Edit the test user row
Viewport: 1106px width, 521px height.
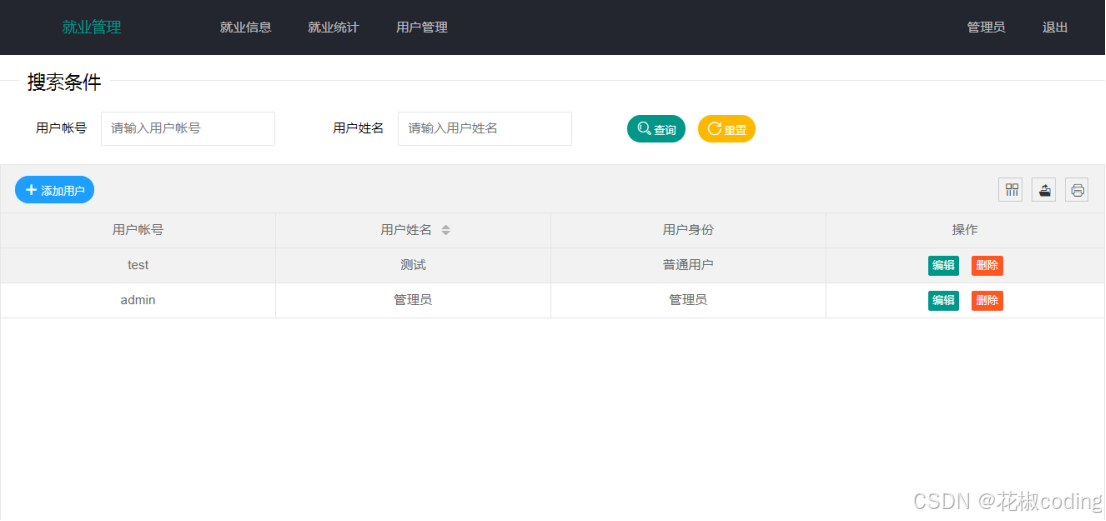(943, 266)
